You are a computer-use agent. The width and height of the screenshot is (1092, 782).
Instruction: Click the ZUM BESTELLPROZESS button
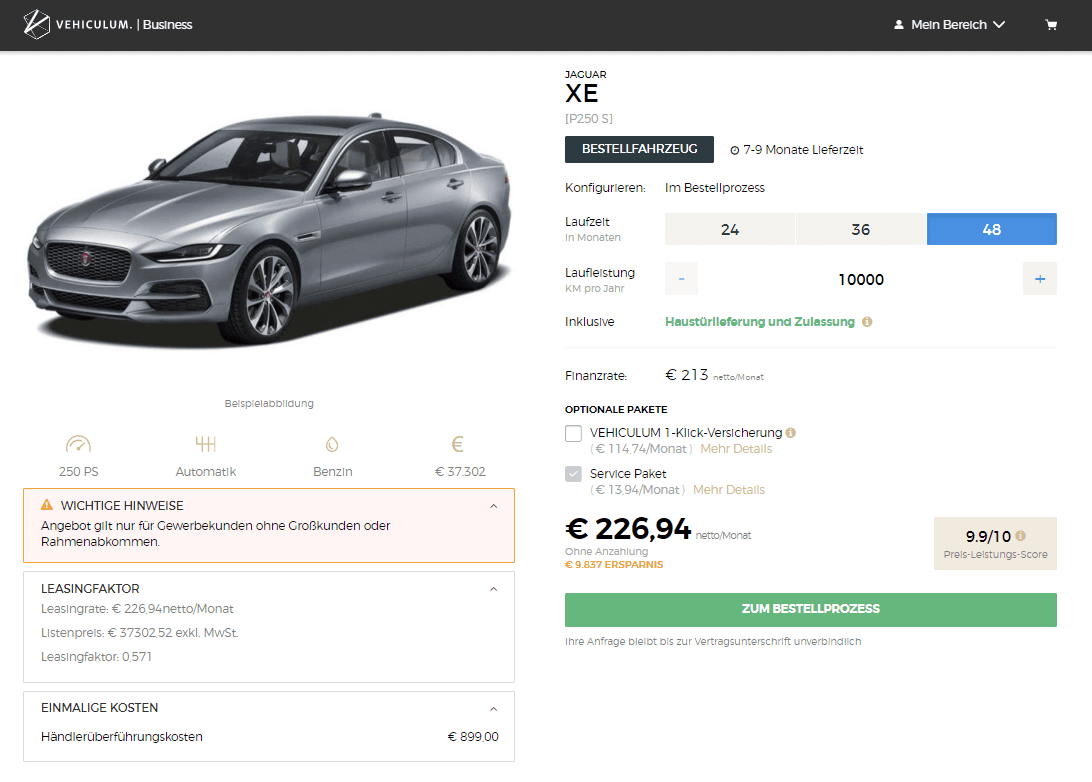point(811,609)
